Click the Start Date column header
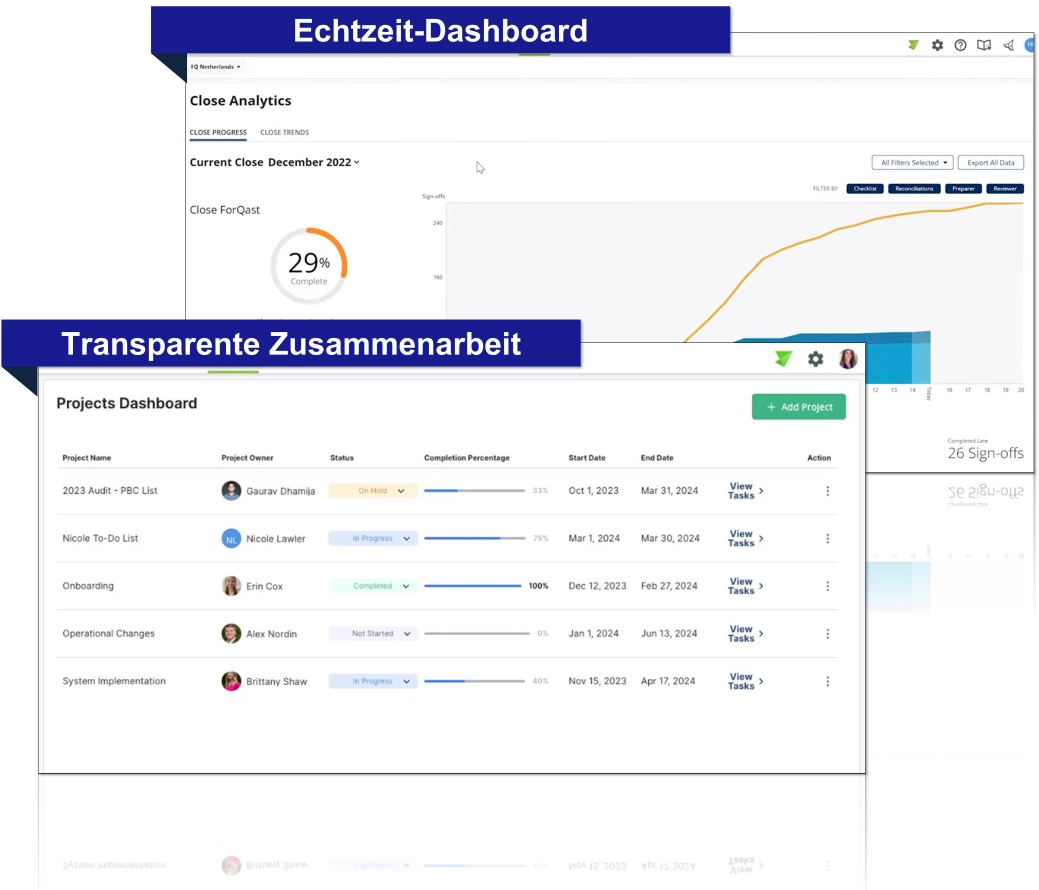This screenshot has height=890, width=1039. click(586, 458)
